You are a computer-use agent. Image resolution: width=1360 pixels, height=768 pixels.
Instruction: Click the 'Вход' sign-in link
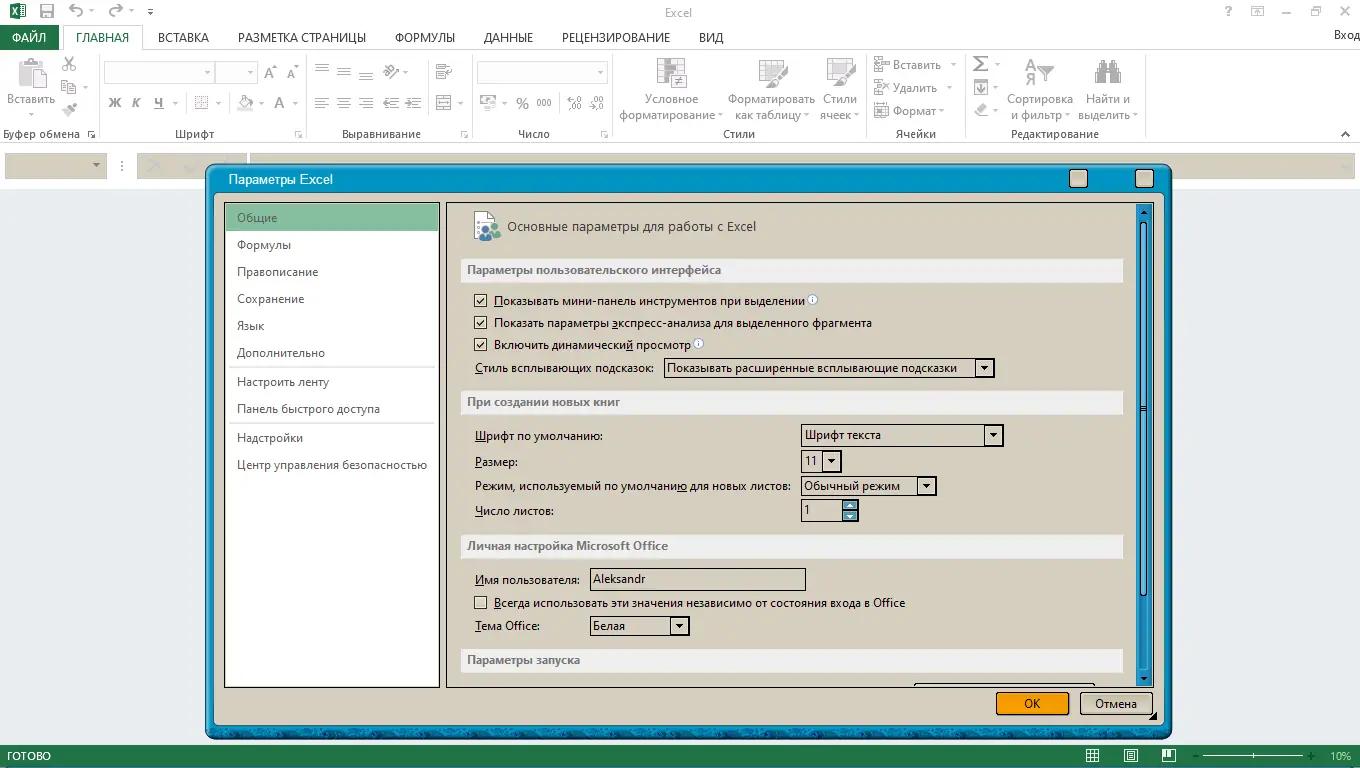pos(1346,35)
